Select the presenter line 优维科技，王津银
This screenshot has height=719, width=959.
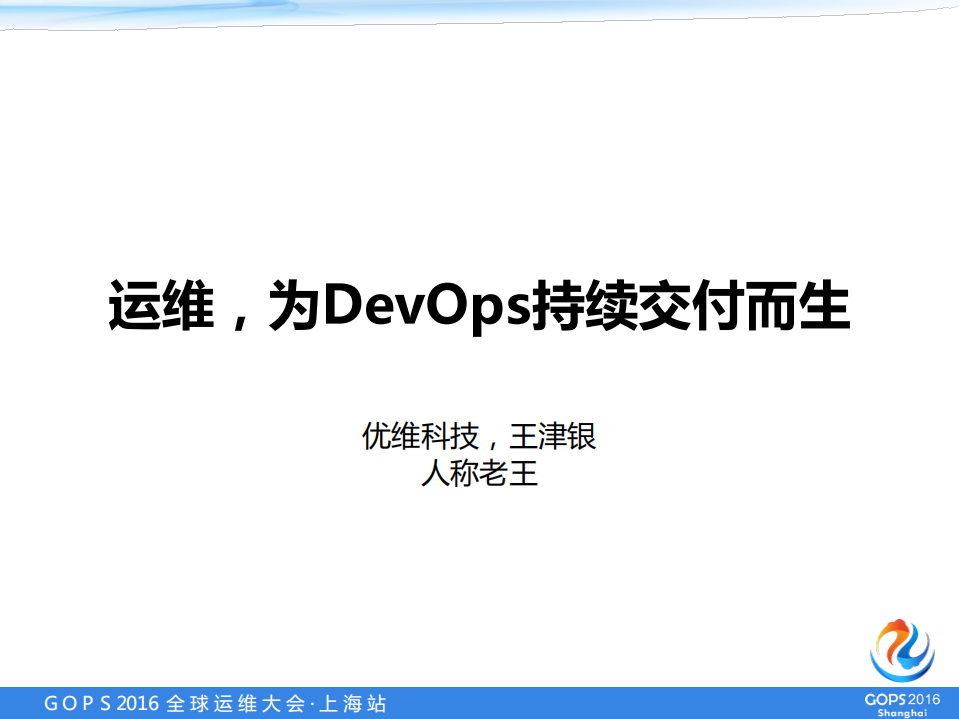click(x=478, y=436)
